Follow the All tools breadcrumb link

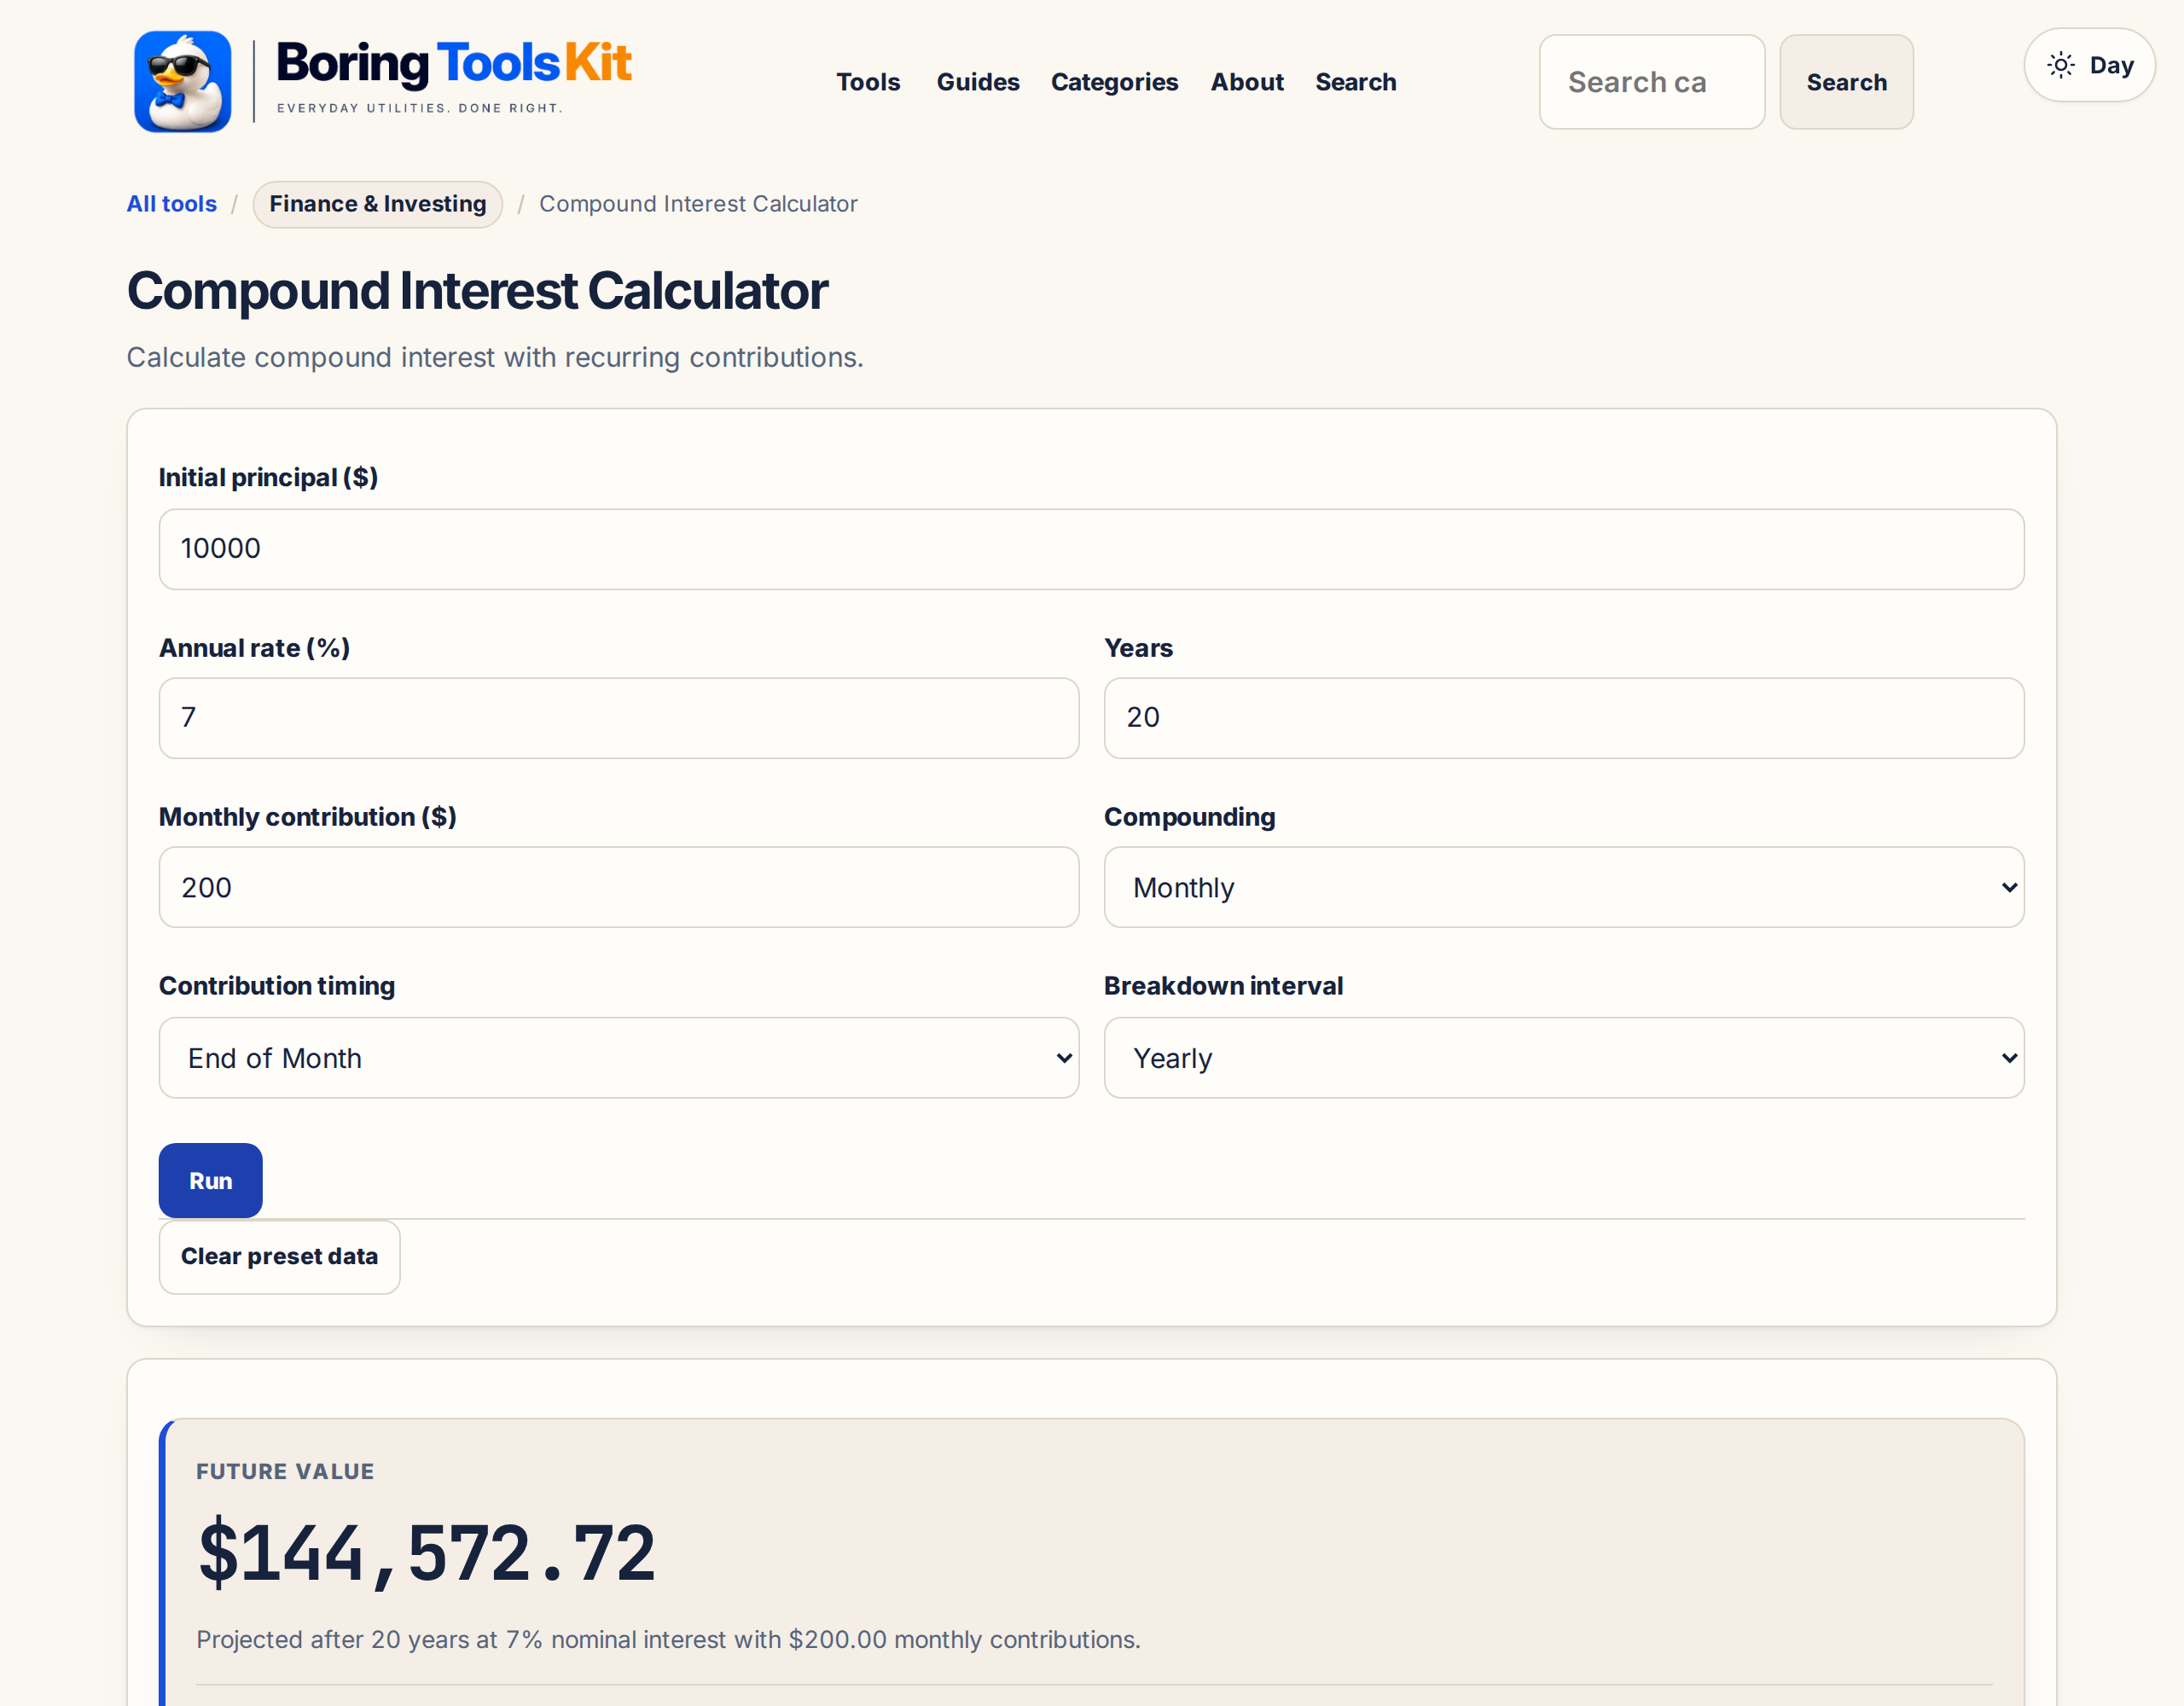point(171,204)
